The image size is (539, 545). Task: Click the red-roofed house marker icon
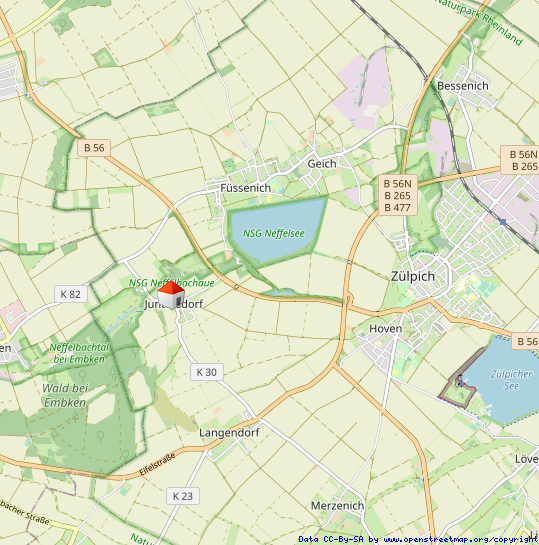click(171, 295)
